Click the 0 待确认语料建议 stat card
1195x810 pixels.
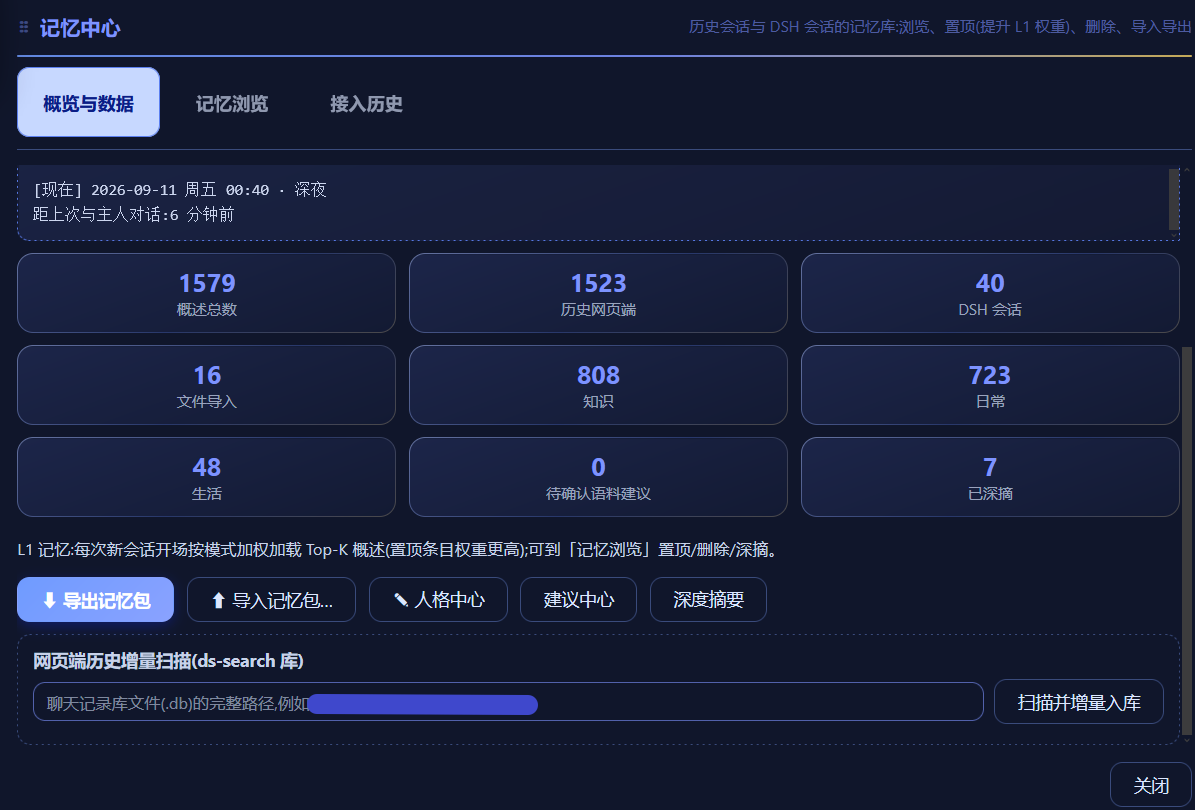tap(598, 477)
